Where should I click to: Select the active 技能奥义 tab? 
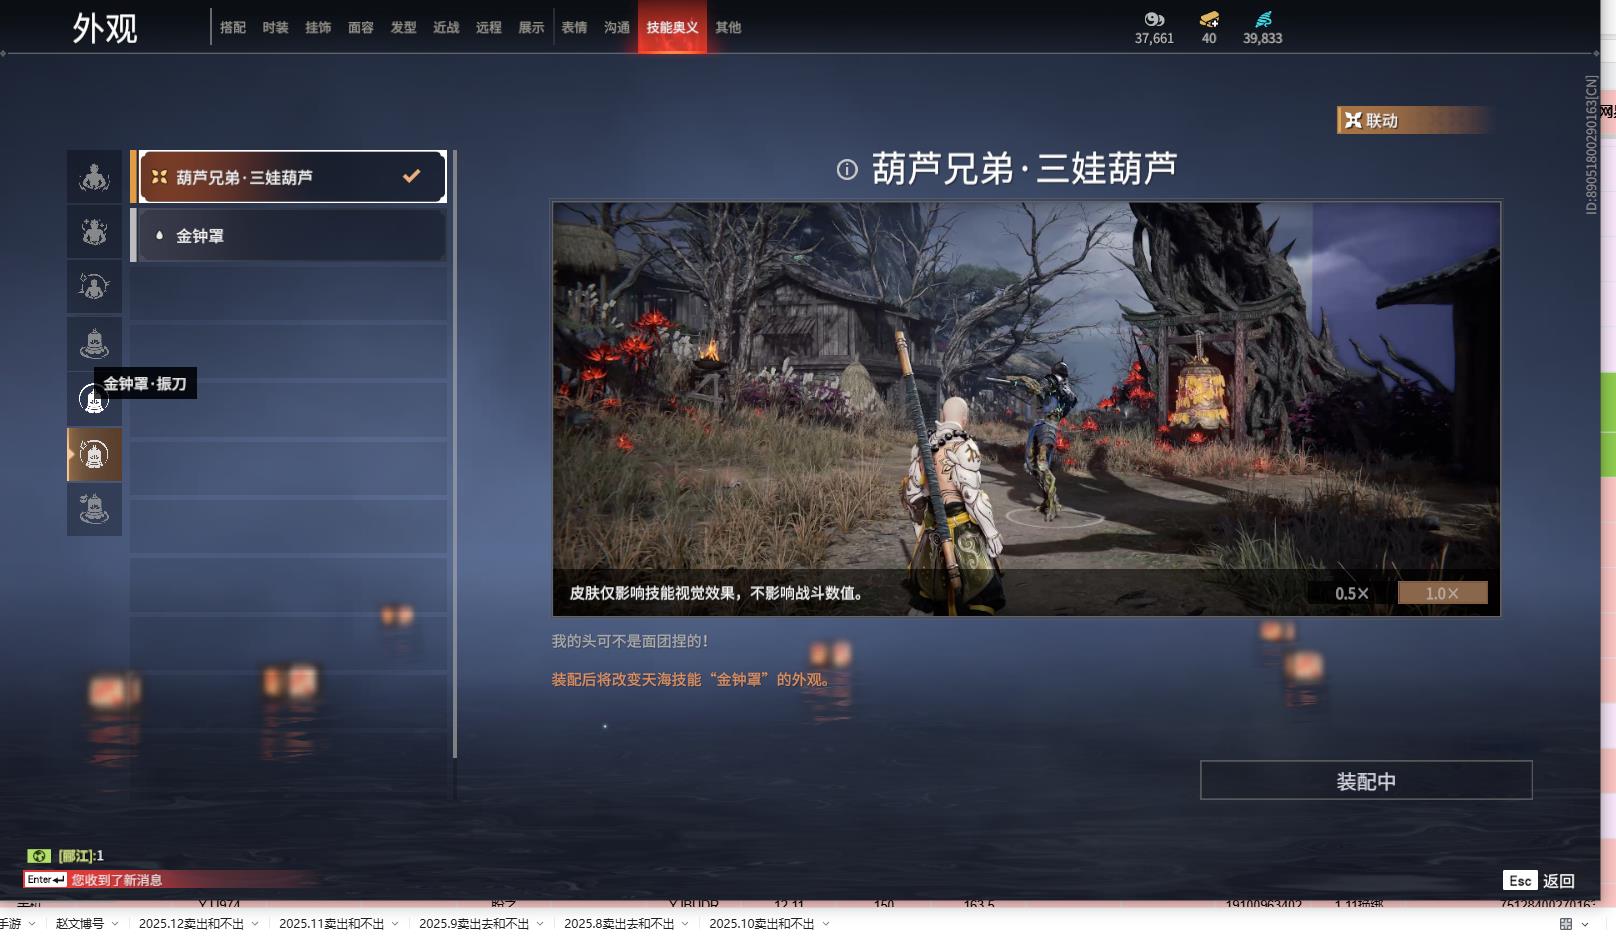click(x=672, y=28)
